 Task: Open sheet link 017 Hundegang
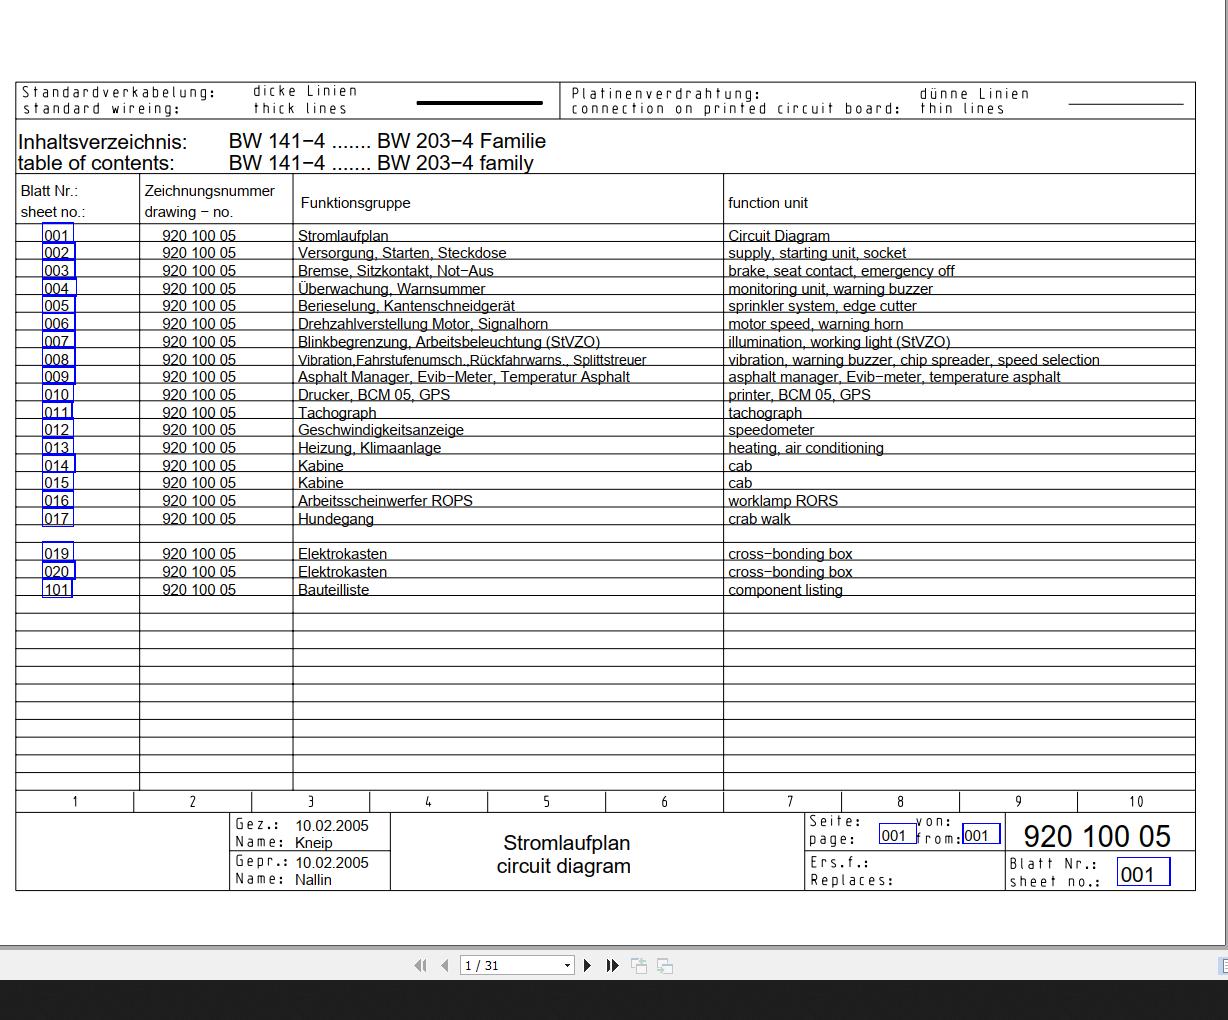pos(58,519)
